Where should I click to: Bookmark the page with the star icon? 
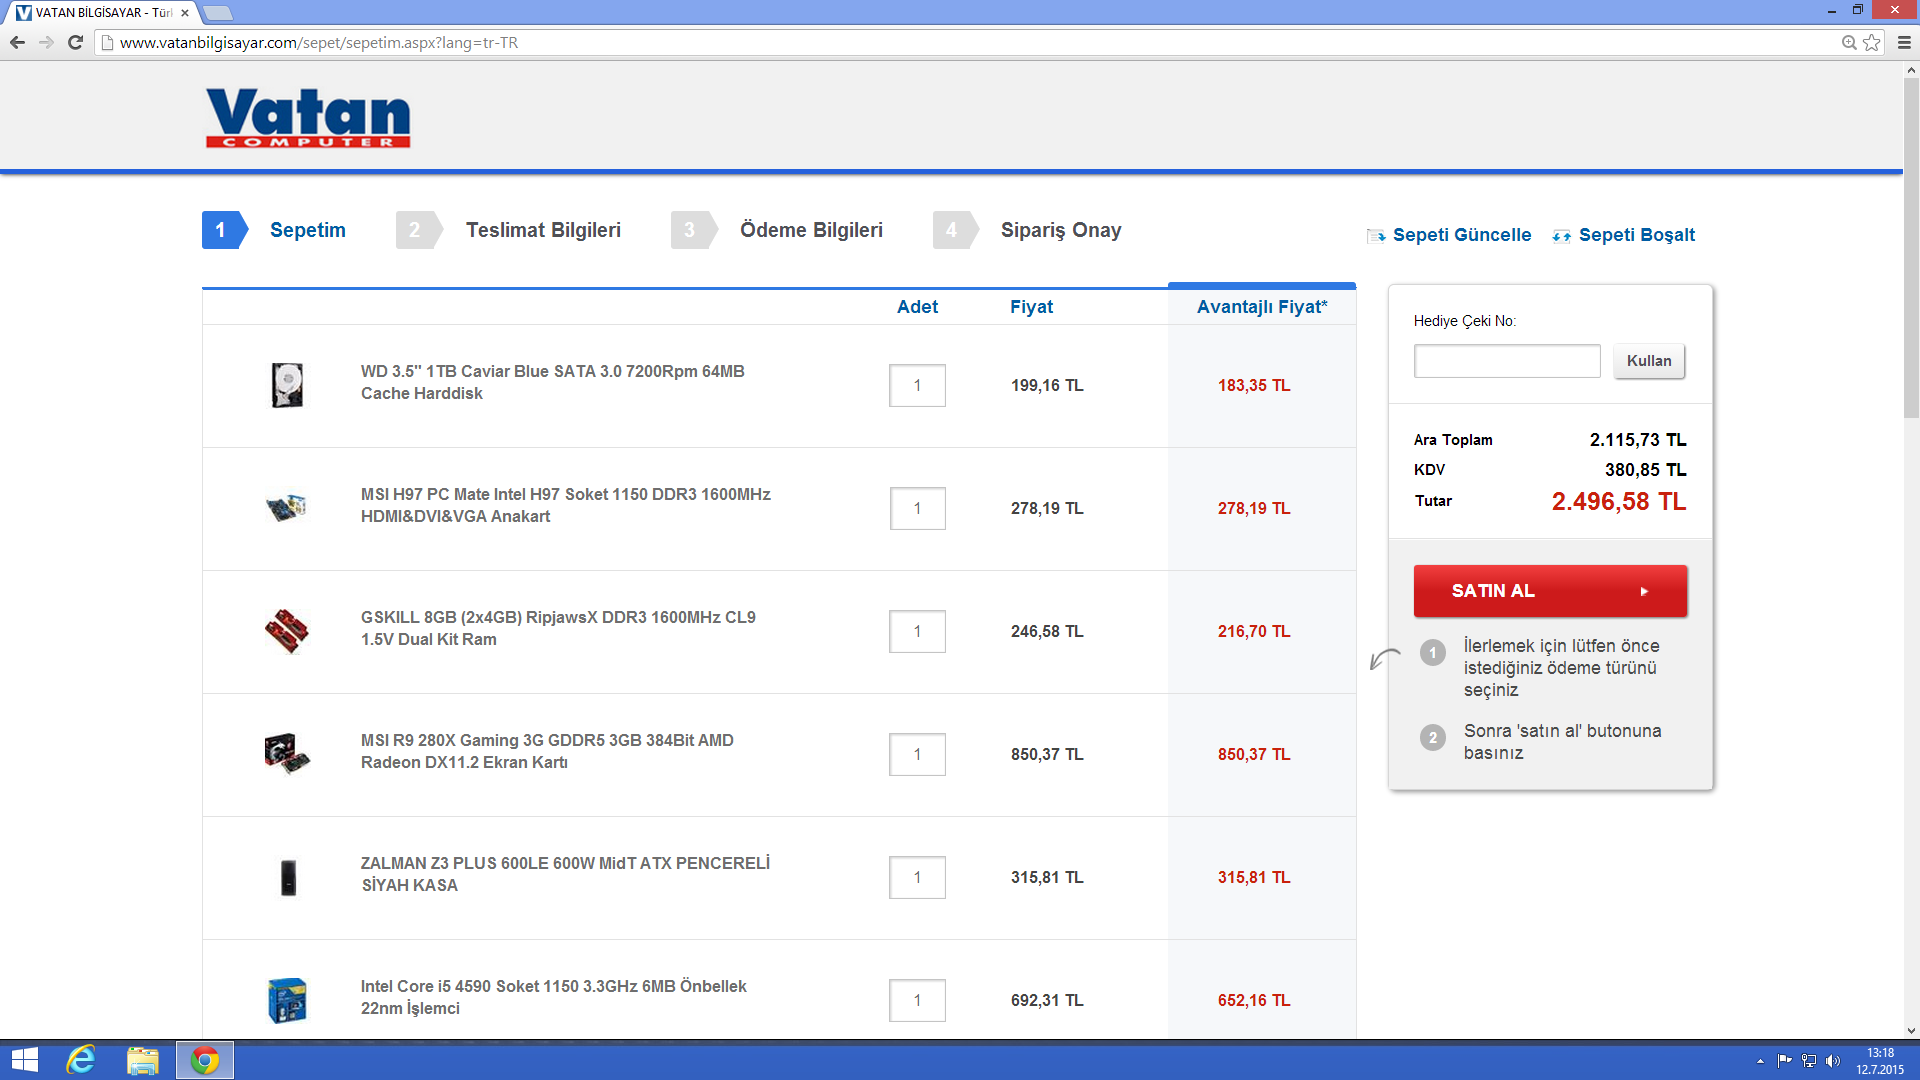1872,42
